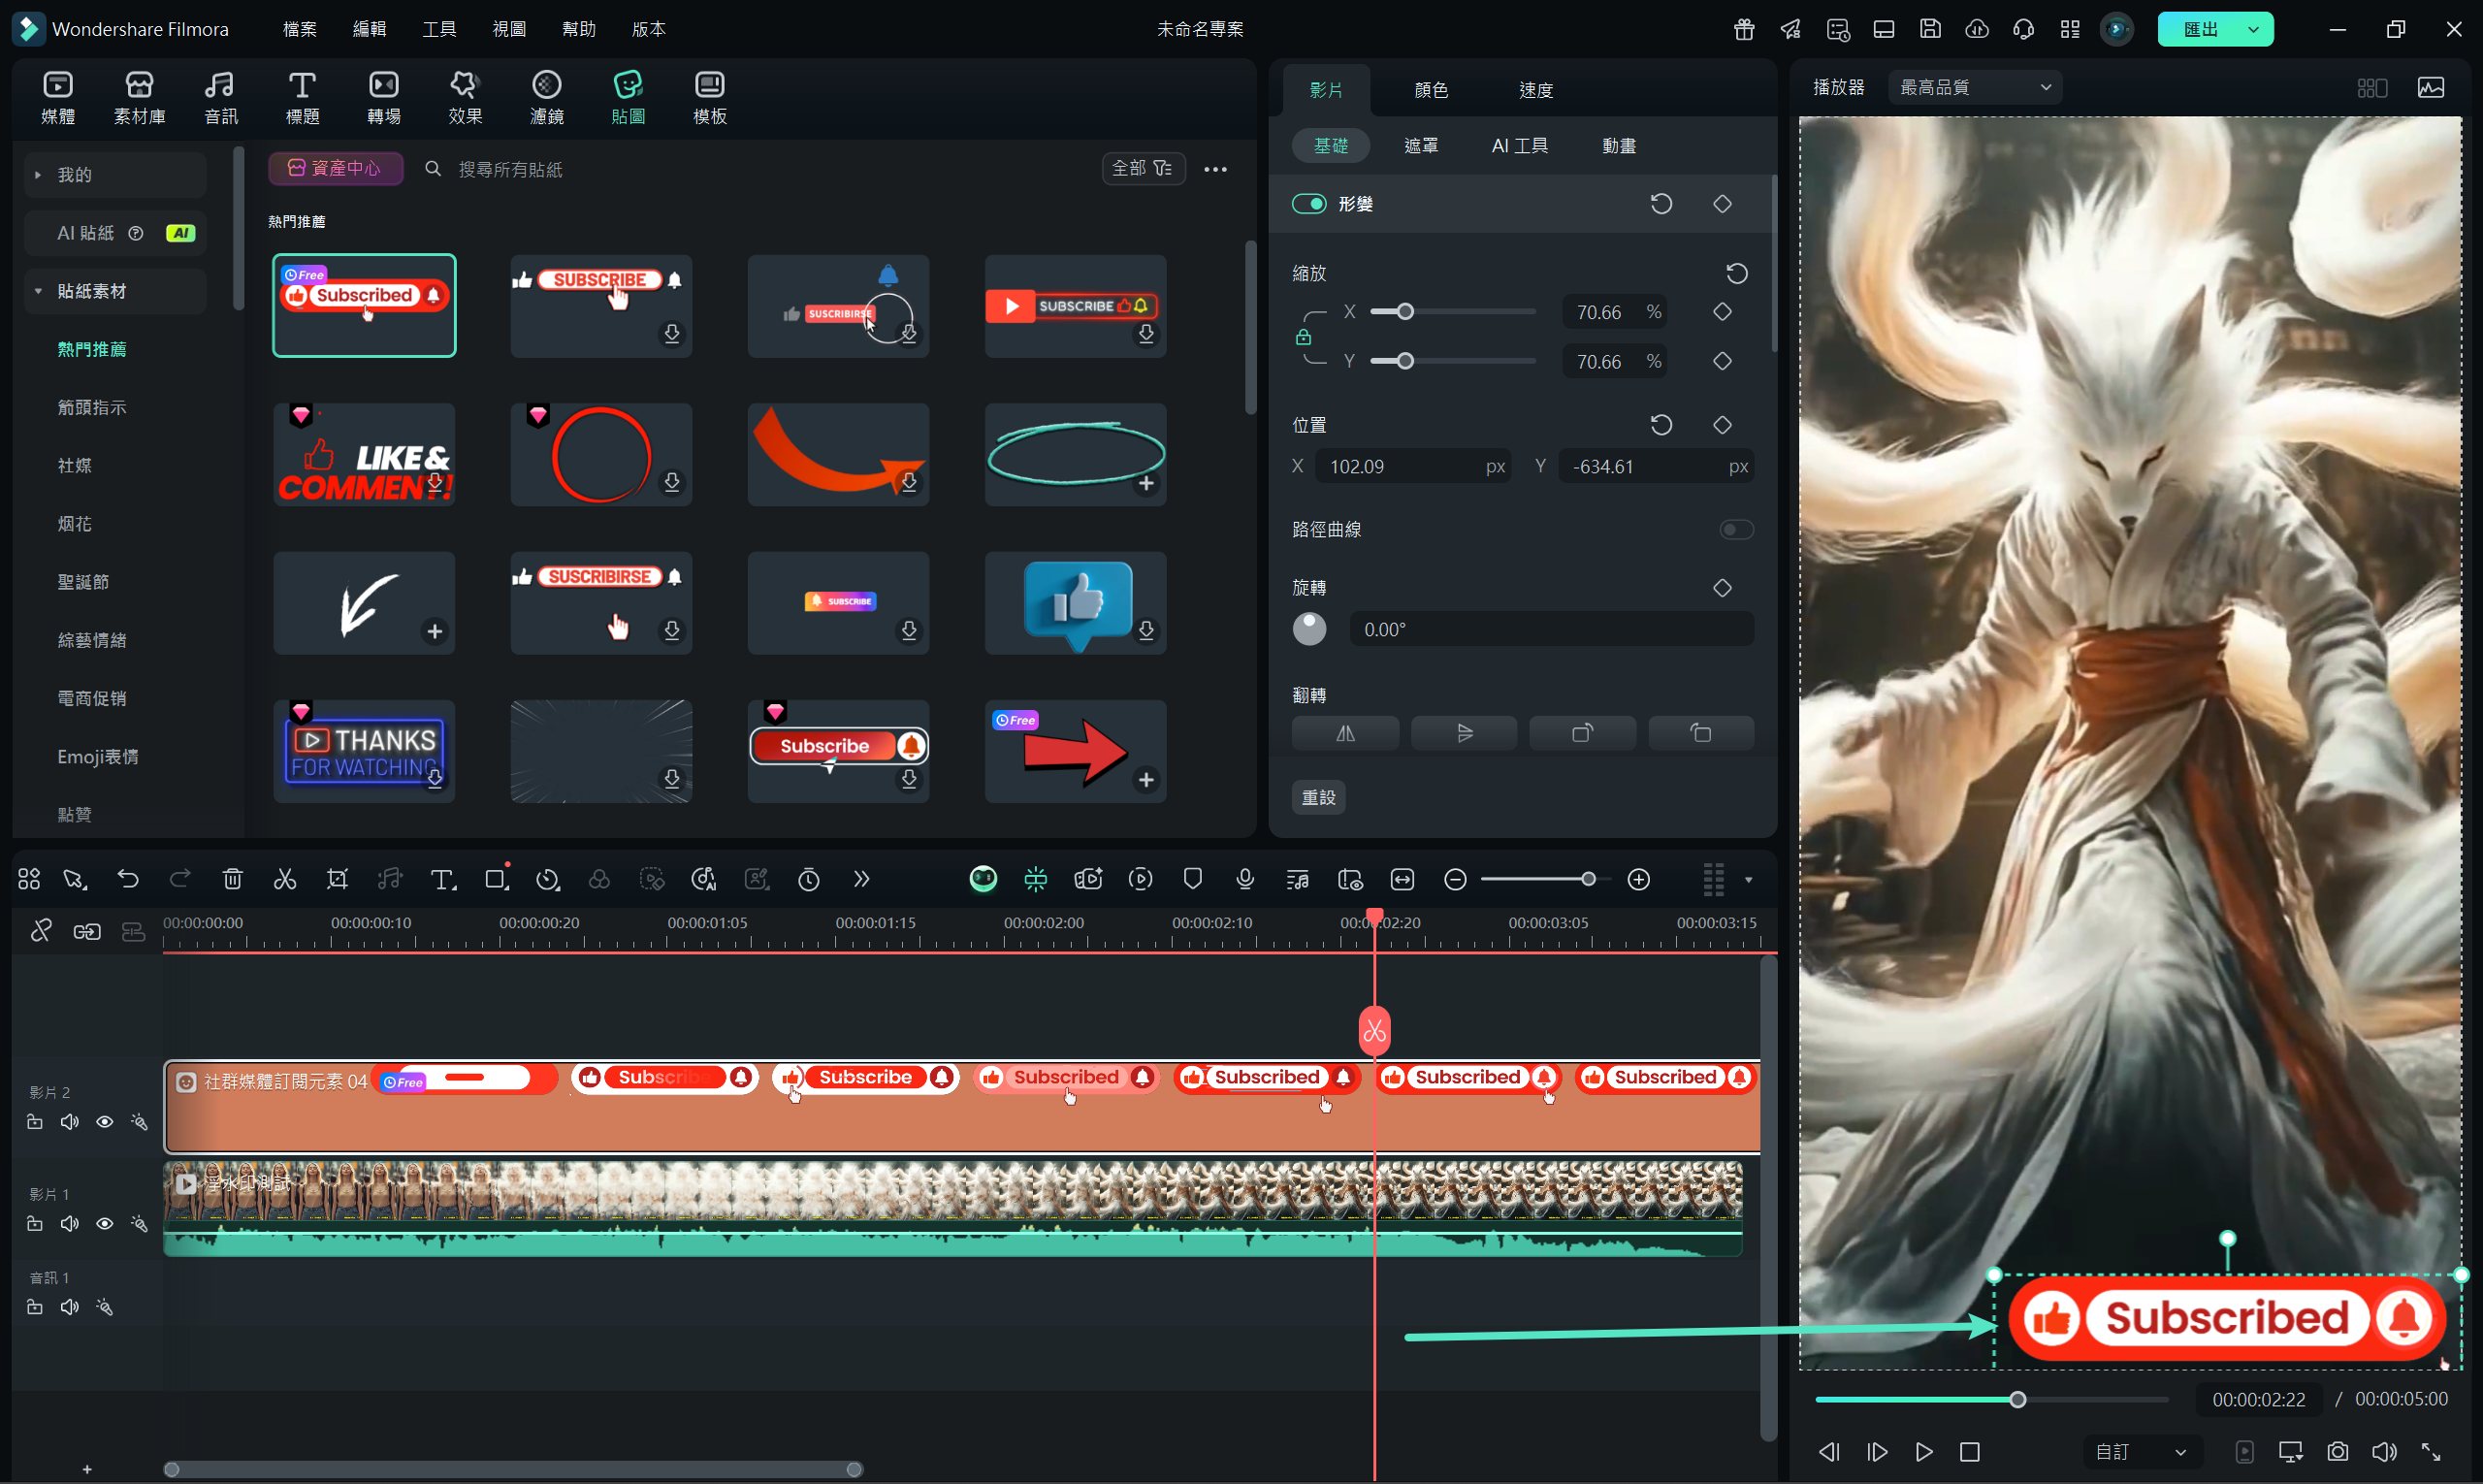Screen dimensions: 2483x1484
Task: Open track height dropdown arrow in timeline toolbar
Action: coord(1749,880)
